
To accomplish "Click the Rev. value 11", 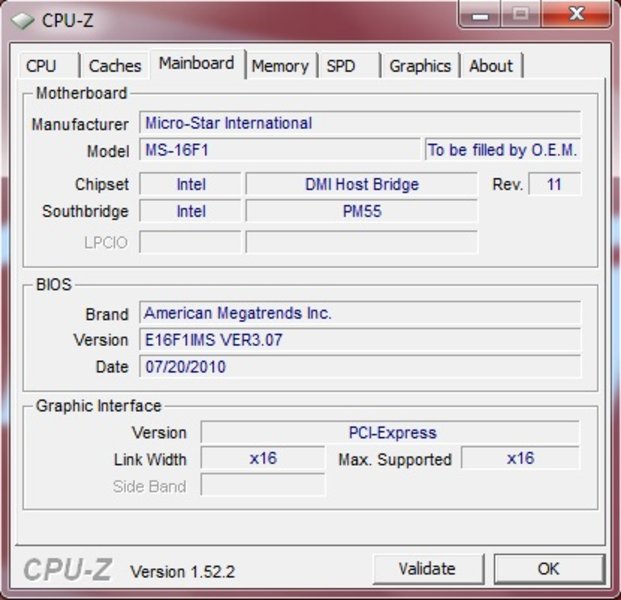I will (x=554, y=184).
